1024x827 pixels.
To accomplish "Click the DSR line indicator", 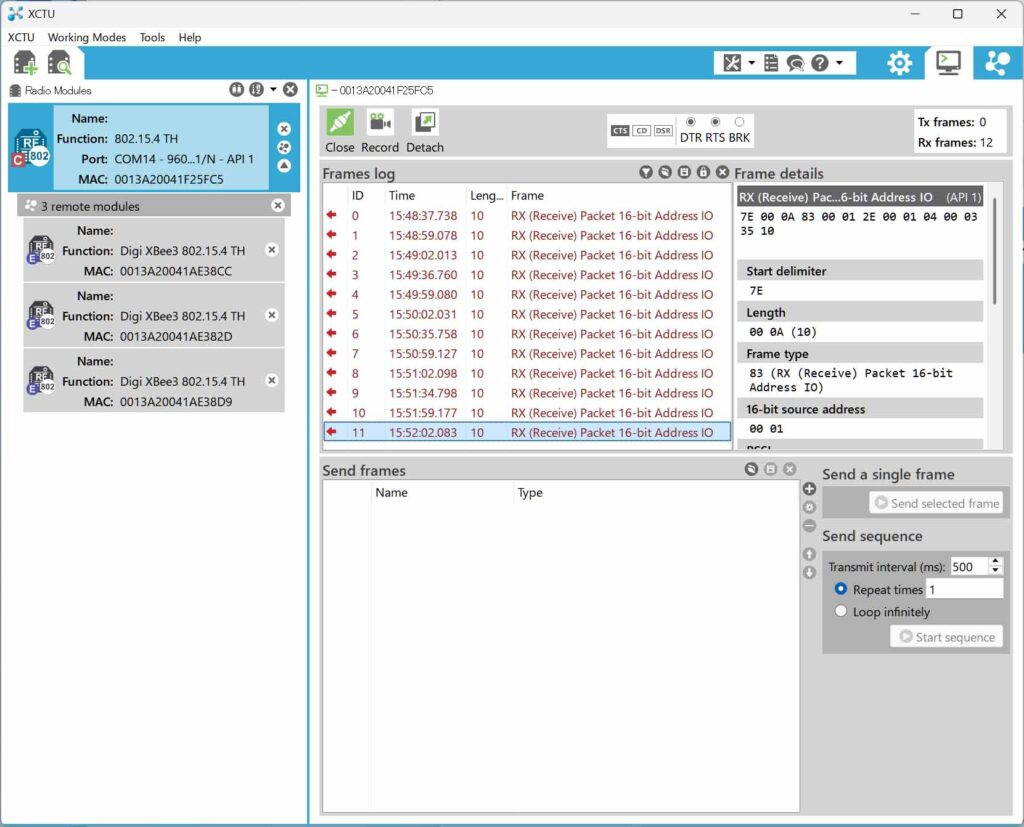I will (x=663, y=131).
